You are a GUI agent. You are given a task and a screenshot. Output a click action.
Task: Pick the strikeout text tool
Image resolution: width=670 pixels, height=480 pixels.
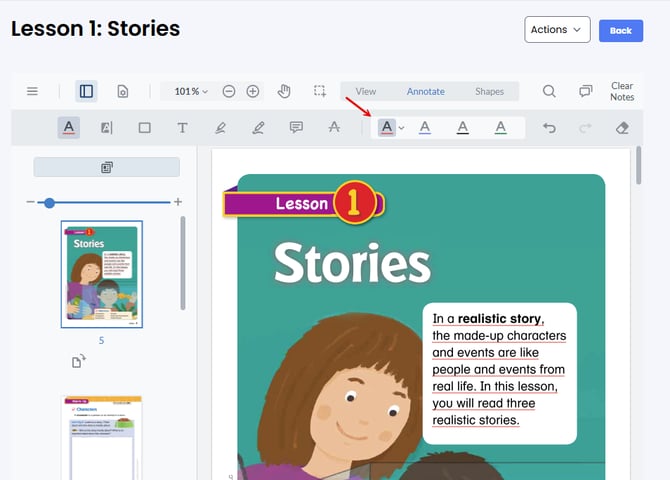point(334,128)
